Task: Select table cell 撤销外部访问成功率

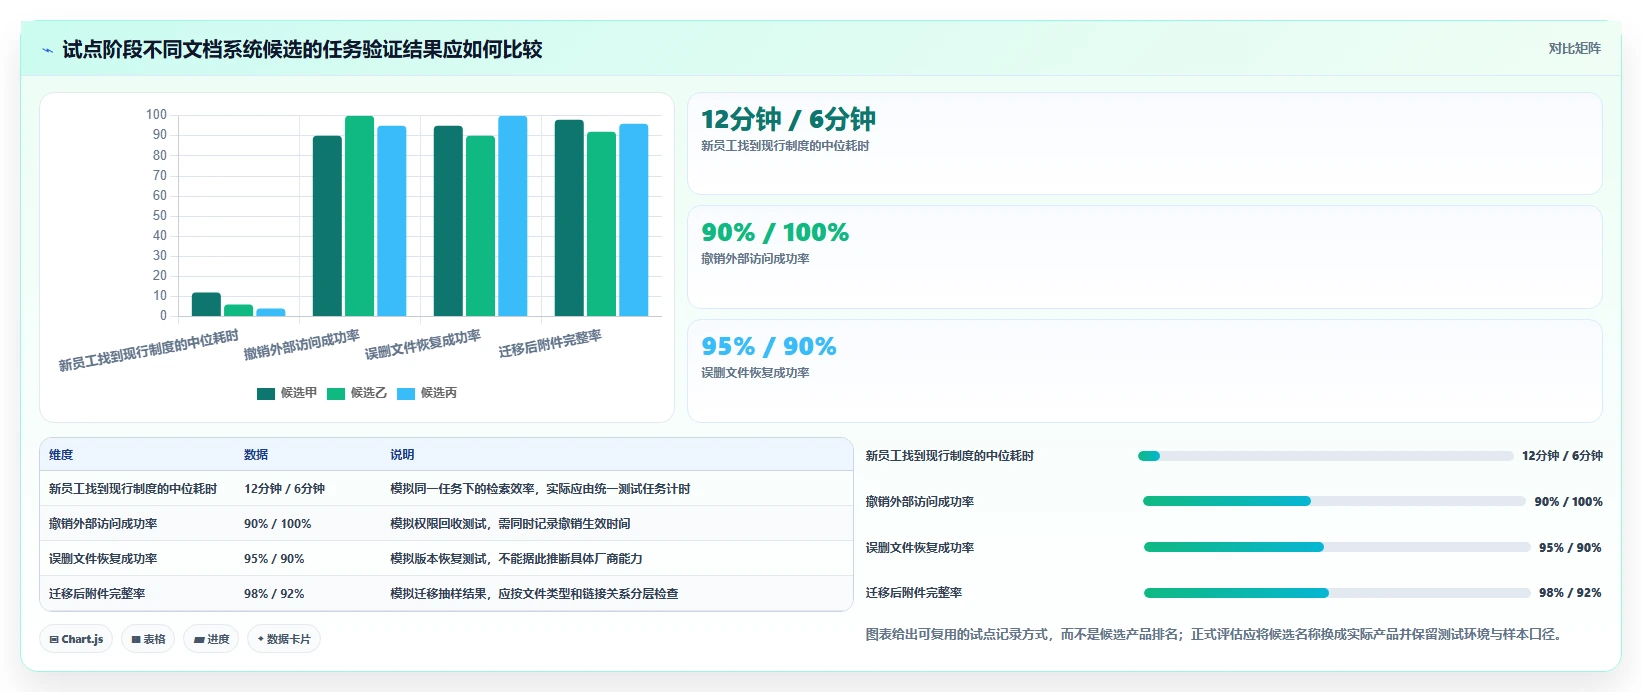Action: pos(103,524)
